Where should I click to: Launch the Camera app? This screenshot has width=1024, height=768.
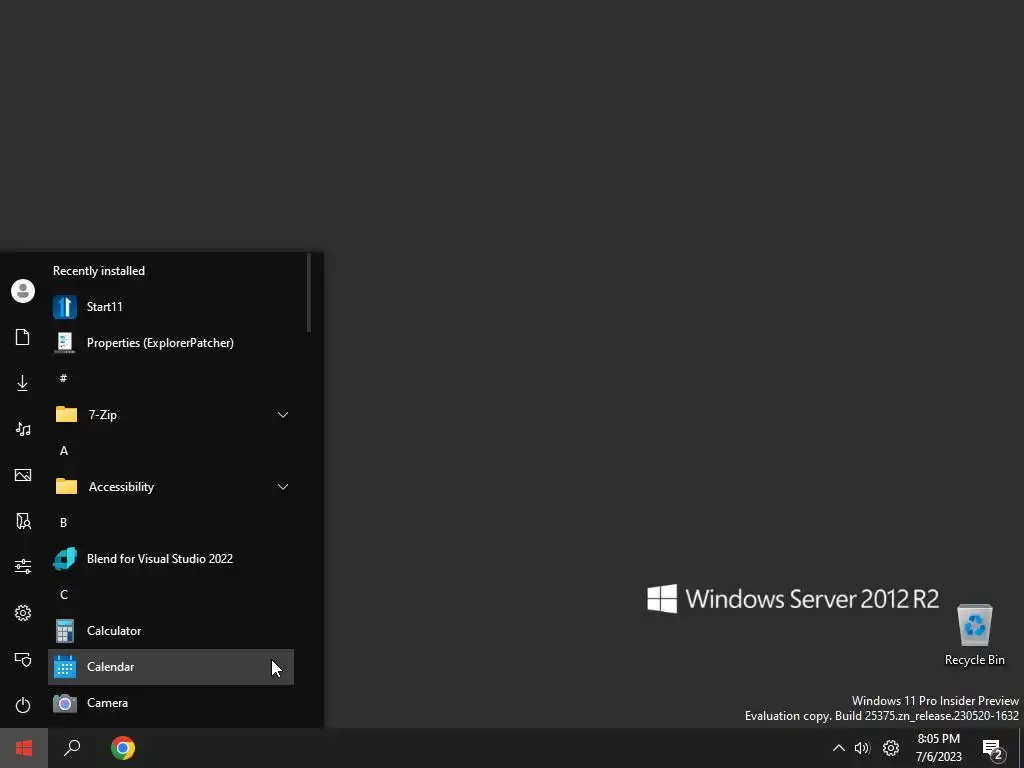pos(170,703)
